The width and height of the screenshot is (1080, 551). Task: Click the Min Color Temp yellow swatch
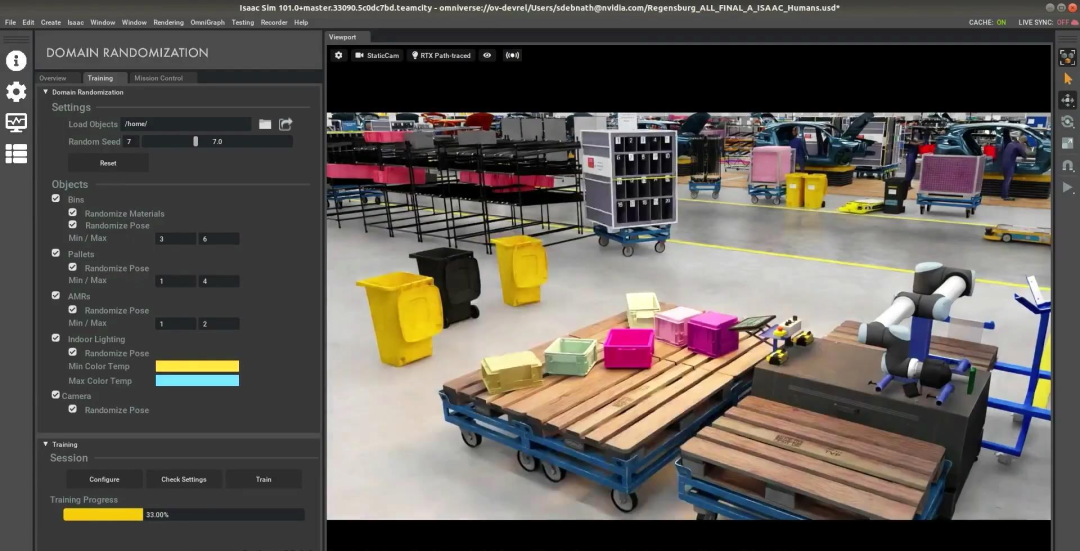coord(197,366)
